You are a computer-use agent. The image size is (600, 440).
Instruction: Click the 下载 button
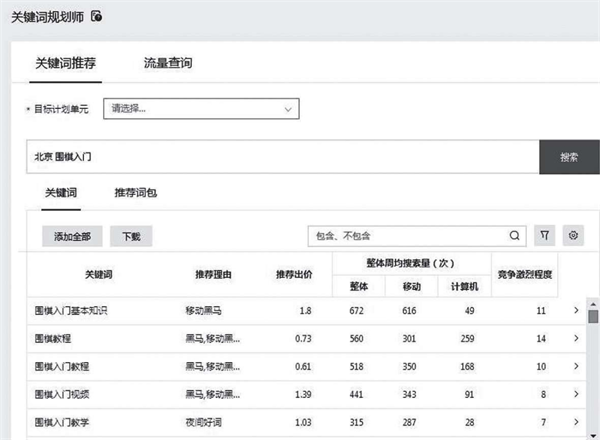pyautogui.click(x=131, y=236)
